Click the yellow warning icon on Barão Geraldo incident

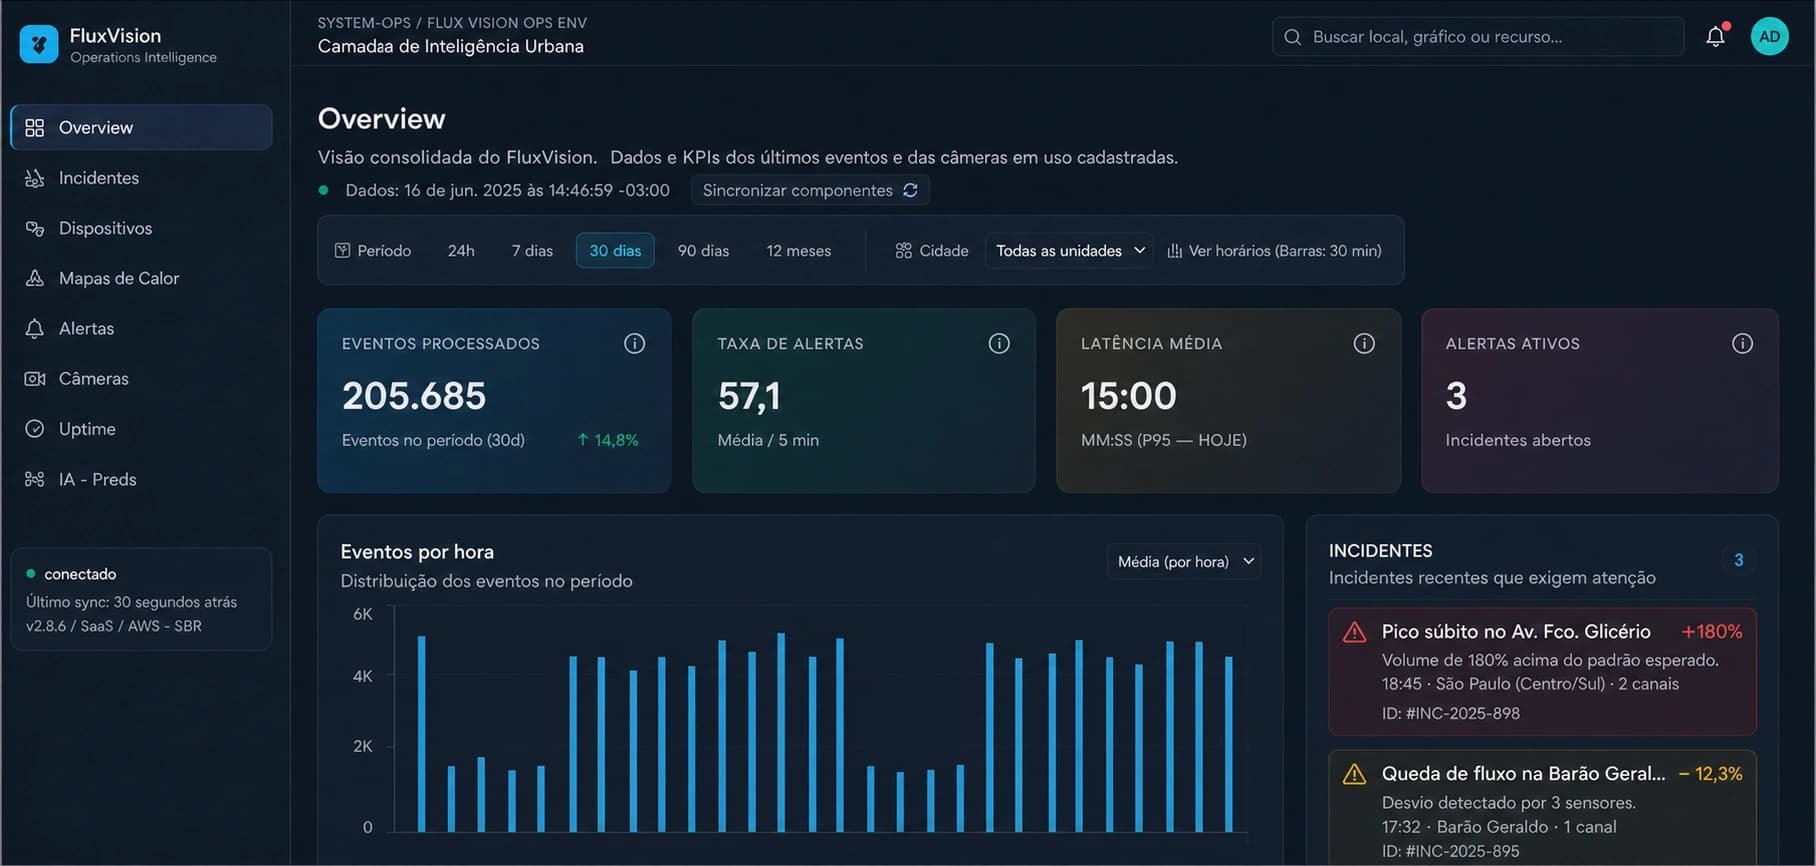point(1354,774)
